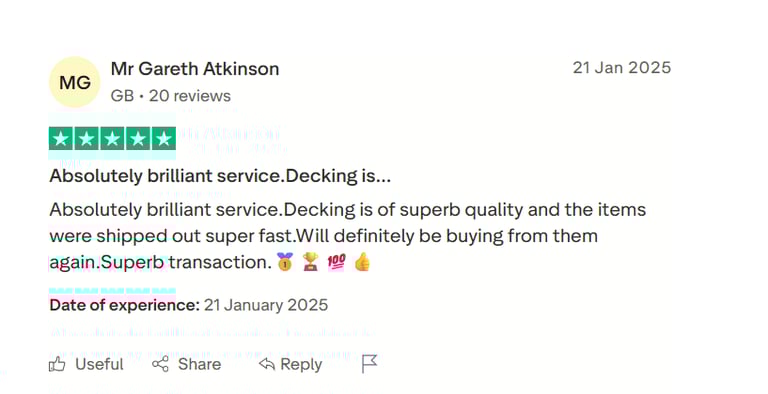The image size is (768, 394).
Task: Click the Share network icon
Action: (x=160, y=364)
